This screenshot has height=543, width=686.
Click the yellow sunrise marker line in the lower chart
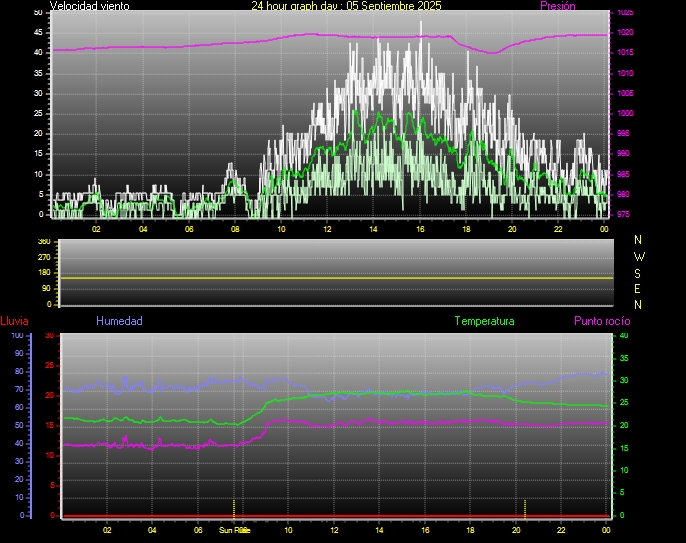[x=234, y=508]
